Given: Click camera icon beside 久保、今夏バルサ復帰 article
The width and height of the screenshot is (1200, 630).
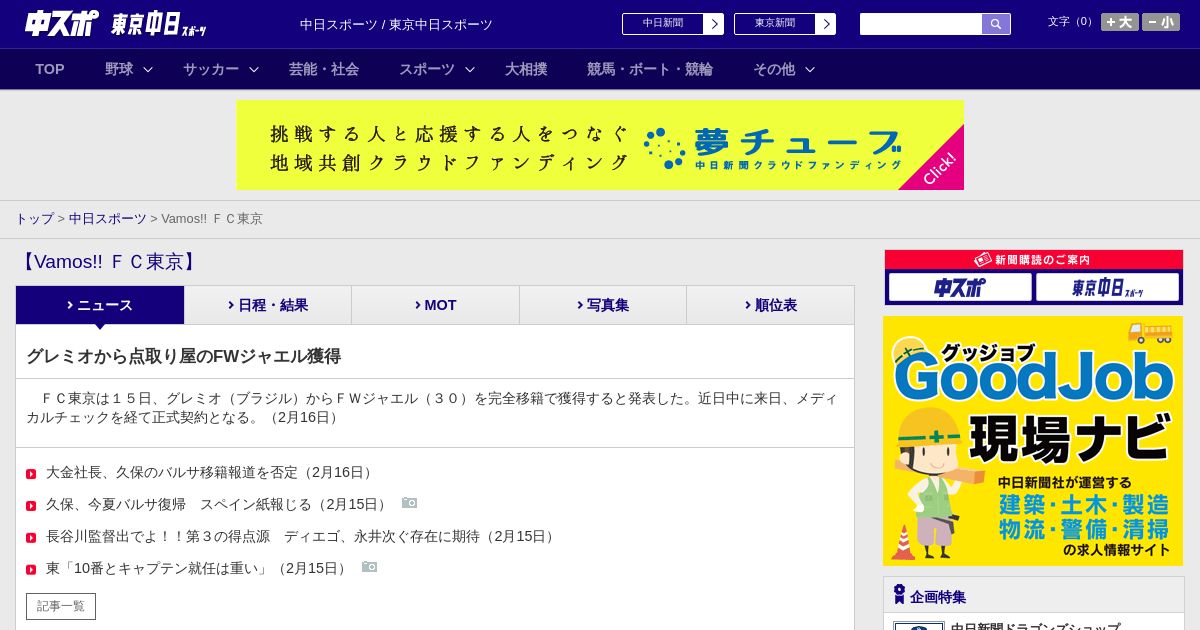Looking at the screenshot, I should pyautogui.click(x=409, y=503).
